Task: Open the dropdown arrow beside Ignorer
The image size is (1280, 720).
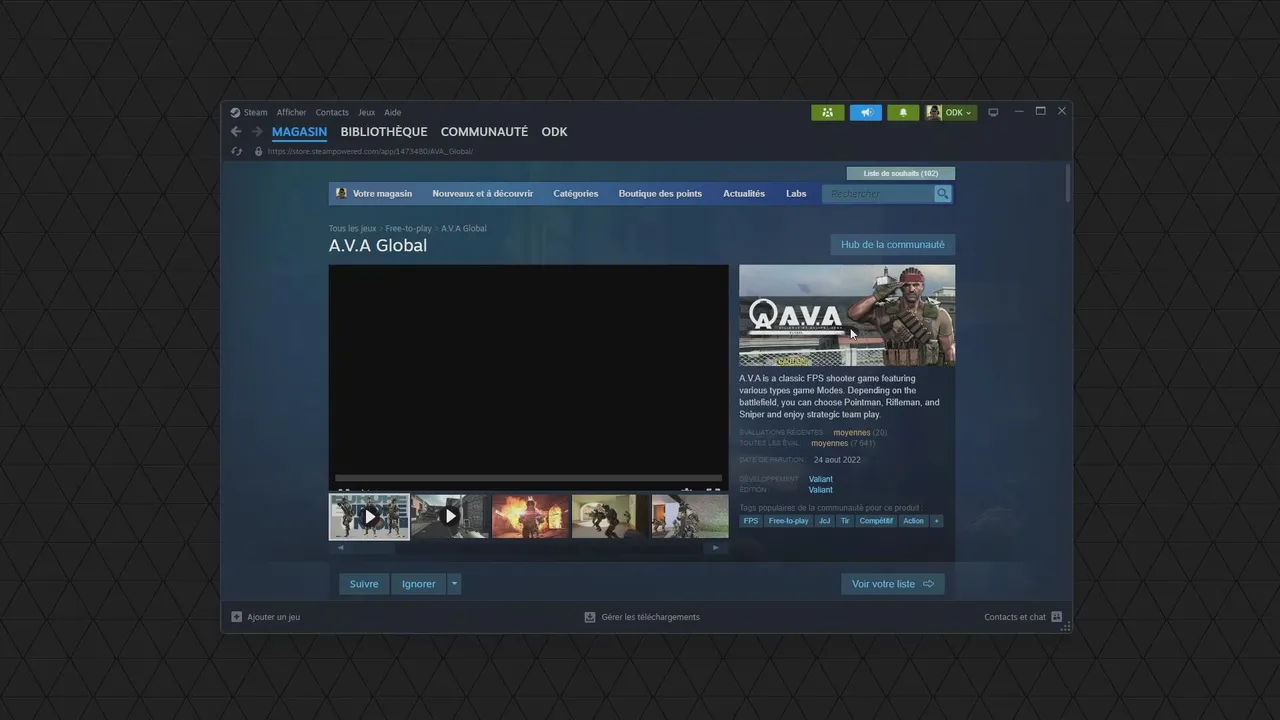Action: 454,584
